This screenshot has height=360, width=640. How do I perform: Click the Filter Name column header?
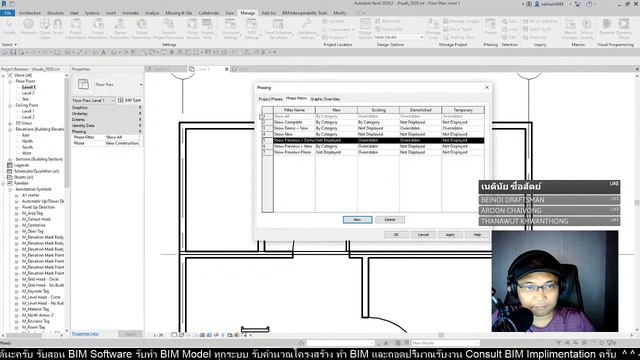(294, 110)
